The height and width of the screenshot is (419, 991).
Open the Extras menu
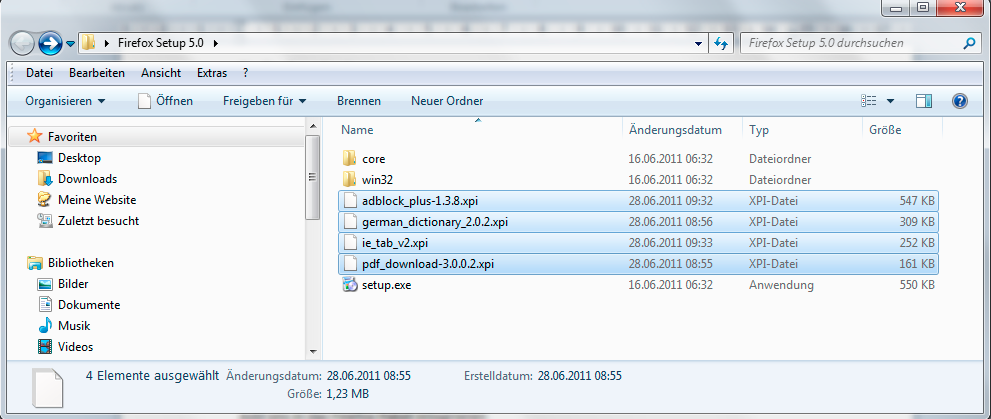pyautogui.click(x=212, y=73)
